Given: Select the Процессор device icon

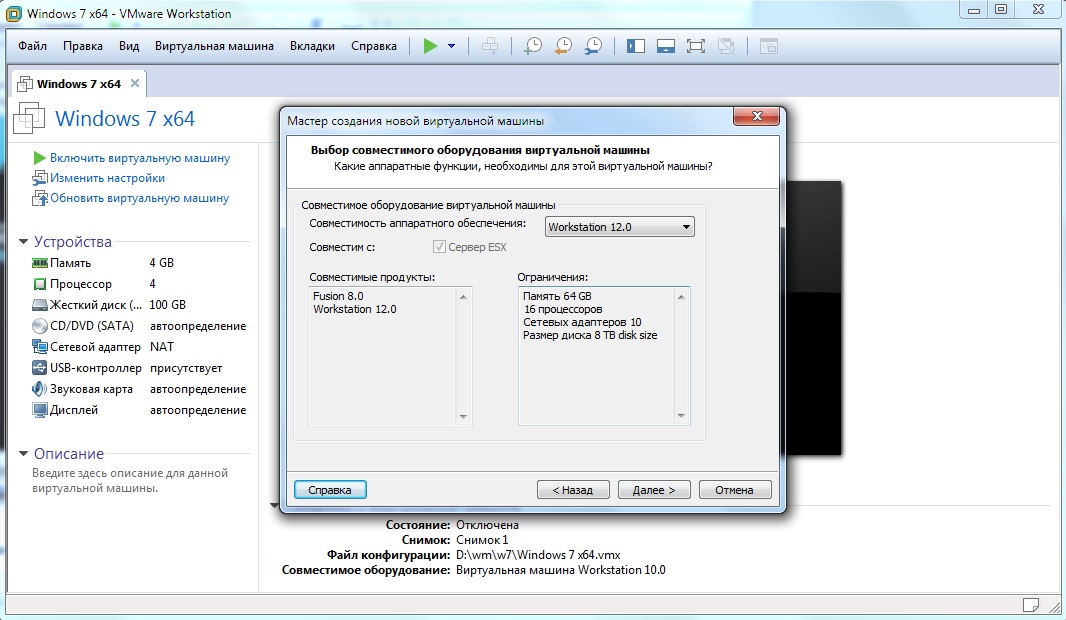Looking at the screenshot, I should point(39,284).
